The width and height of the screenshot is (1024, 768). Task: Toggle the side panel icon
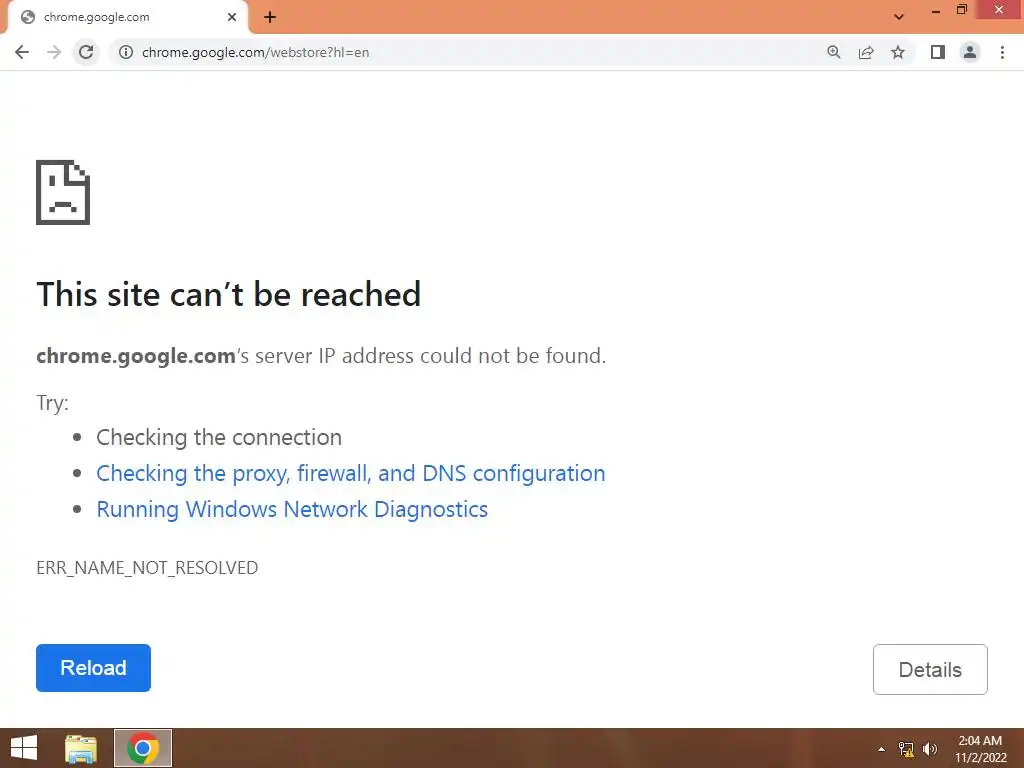point(938,52)
